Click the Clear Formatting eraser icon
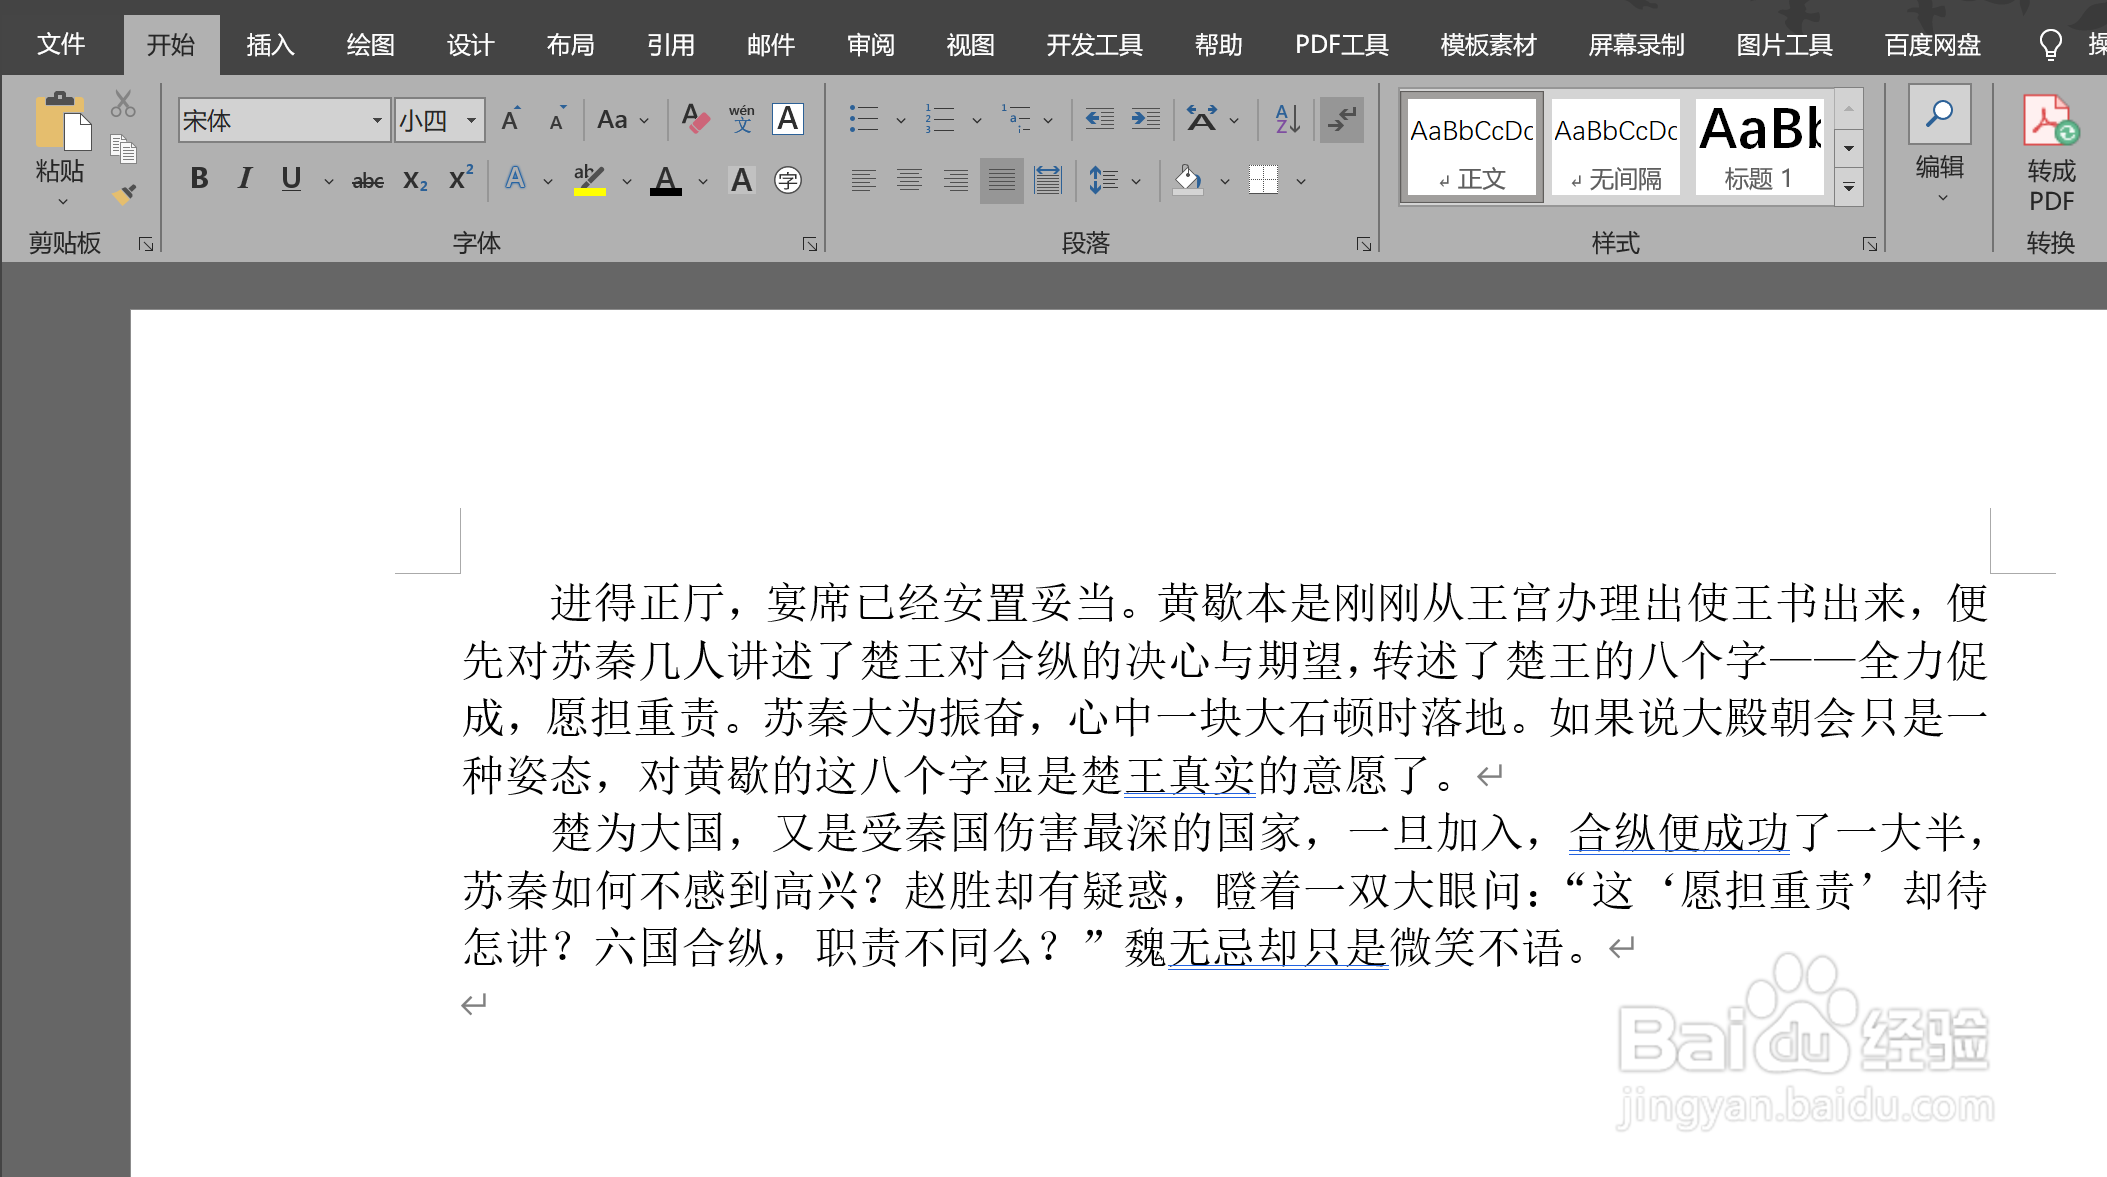2107x1177 pixels. [695, 120]
